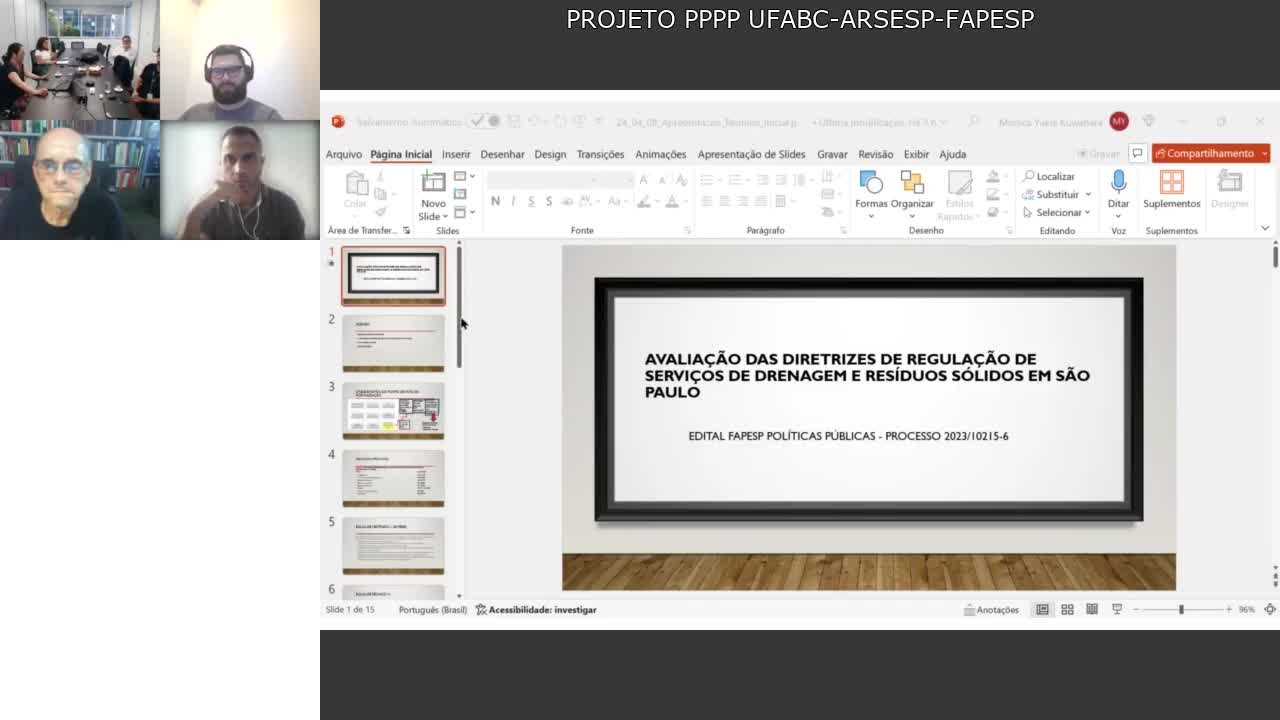Center the paragraph text
This screenshot has width=1280, height=720.
[x=724, y=201]
